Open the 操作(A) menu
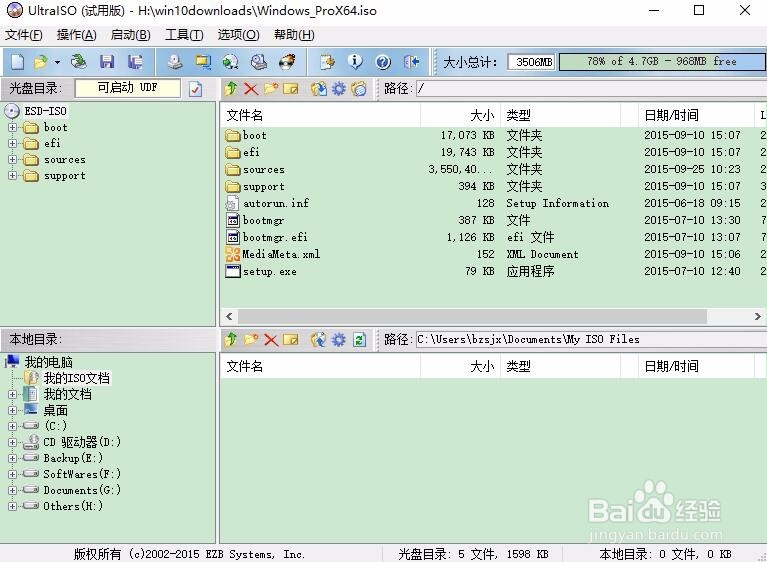Screen dimensions: 767x562 tap(76, 35)
